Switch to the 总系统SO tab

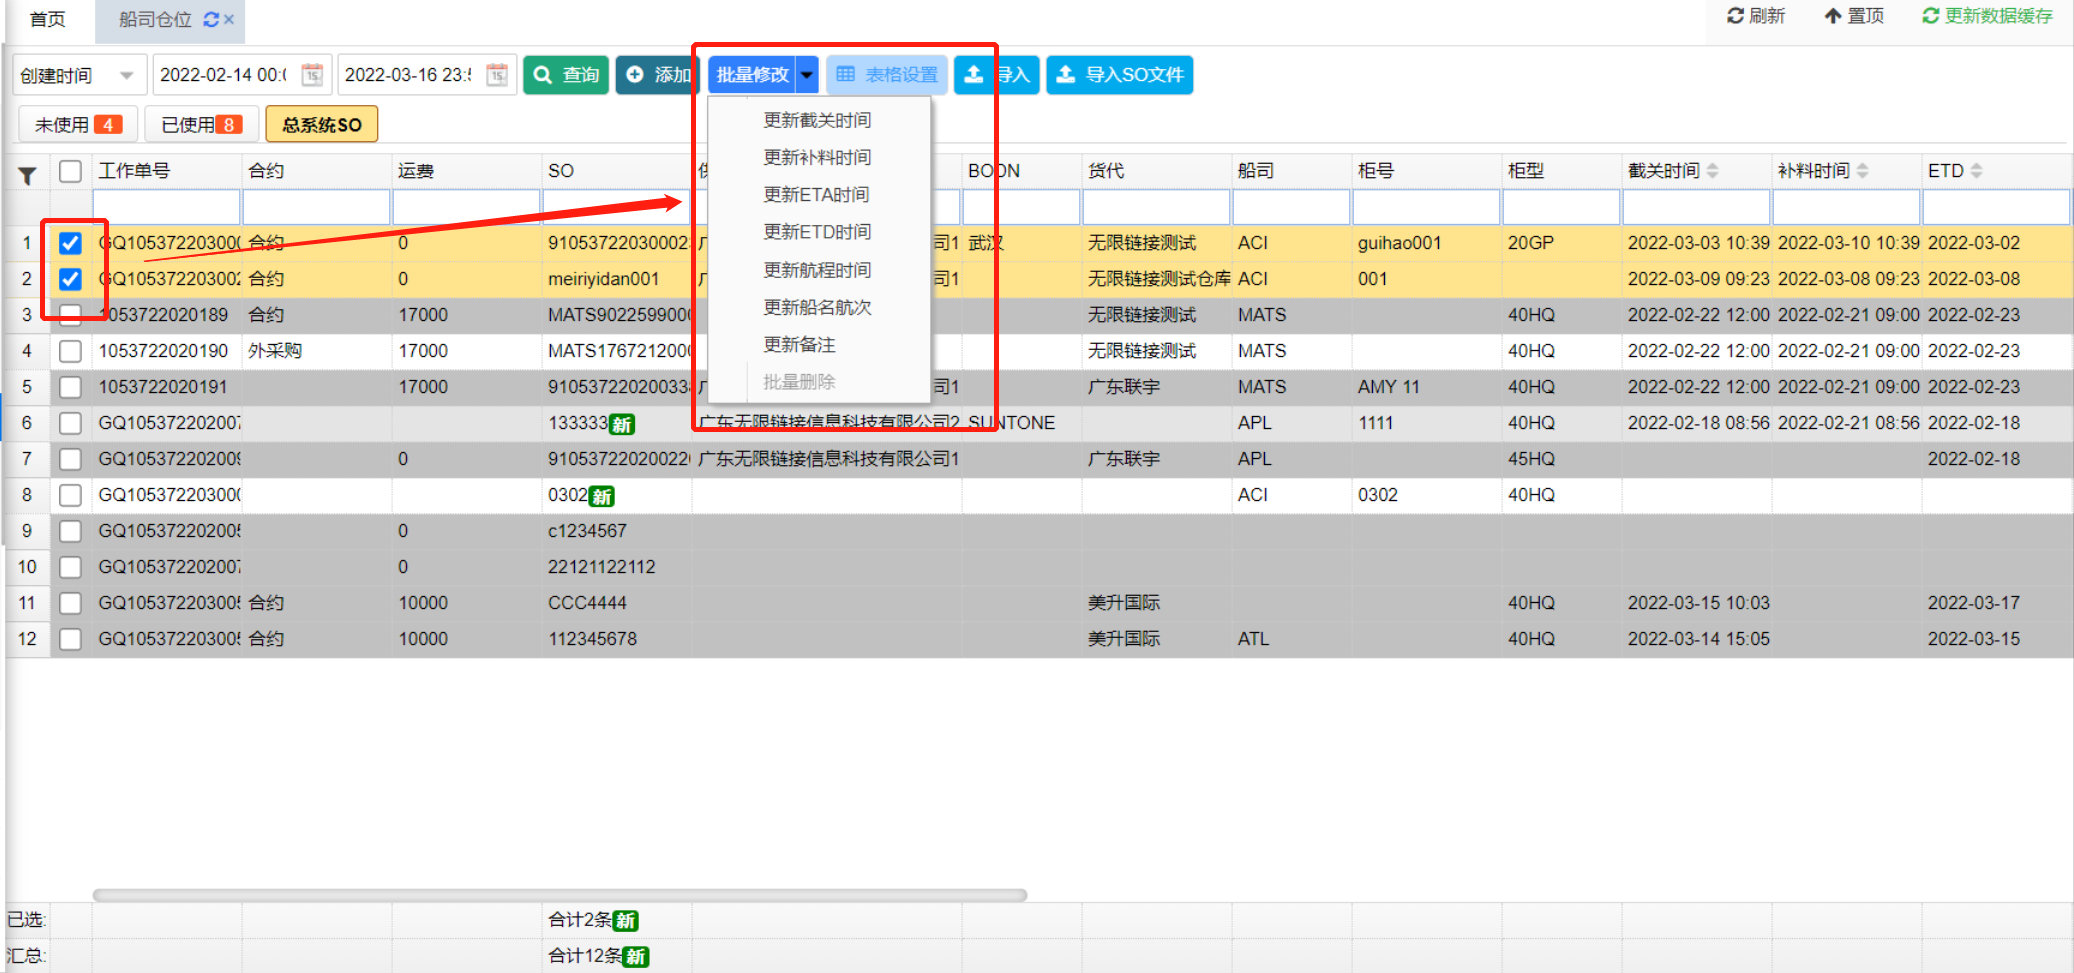pyautogui.click(x=321, y=125)
